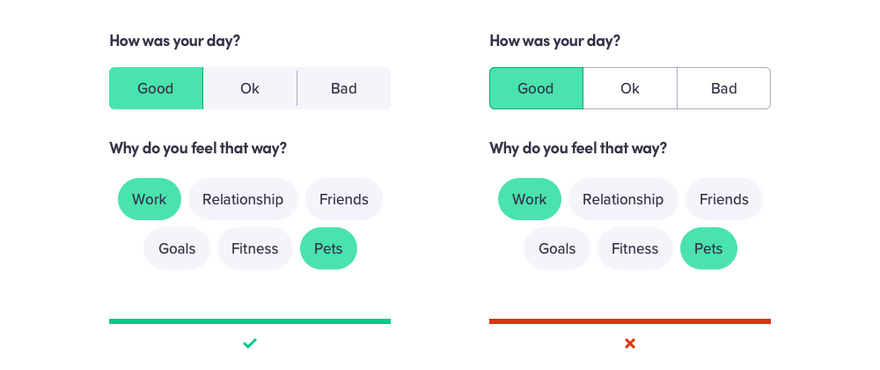Choose Ok in the outlined right control

[630, 88]
